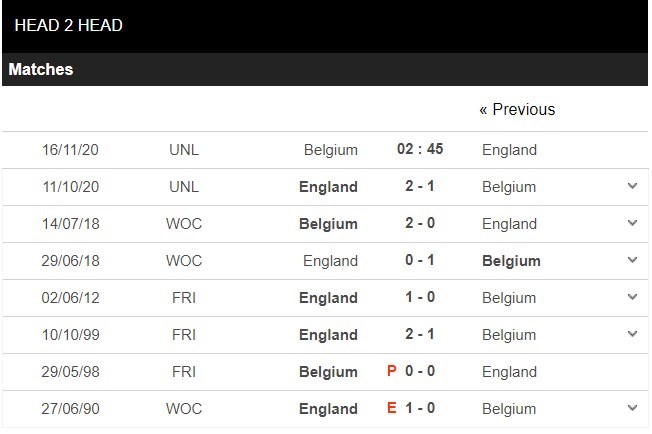652x434 pixels.
Task: Click the 2 - 0 score from 14/07/18
Action: pos(420,224)
